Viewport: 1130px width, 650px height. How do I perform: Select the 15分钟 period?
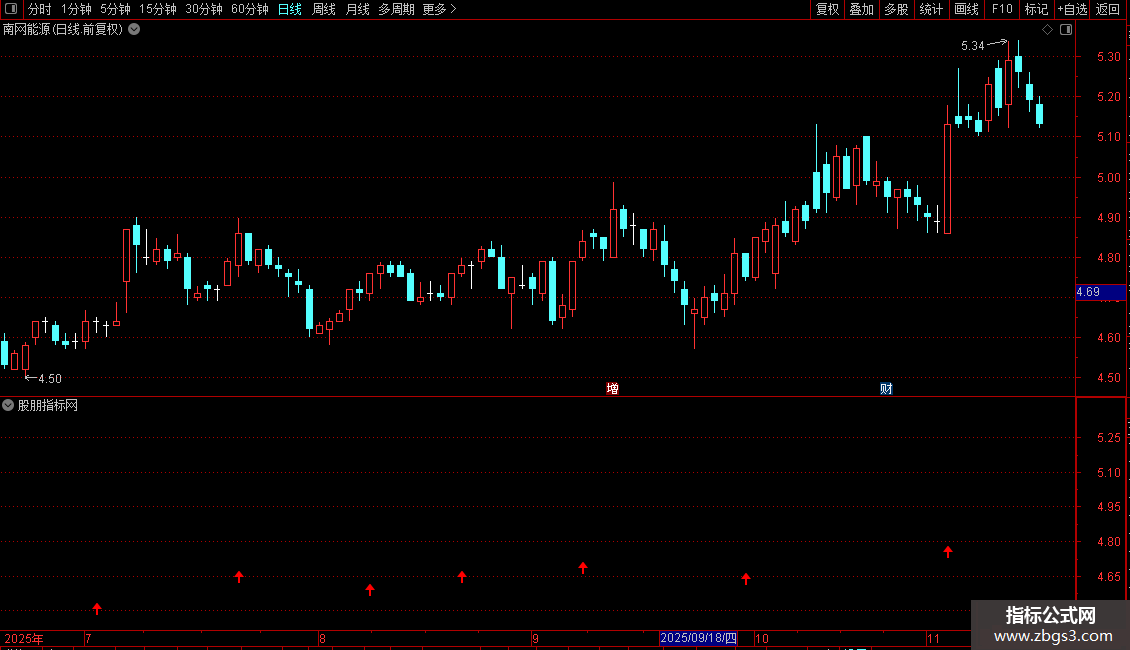coord(158,9)
